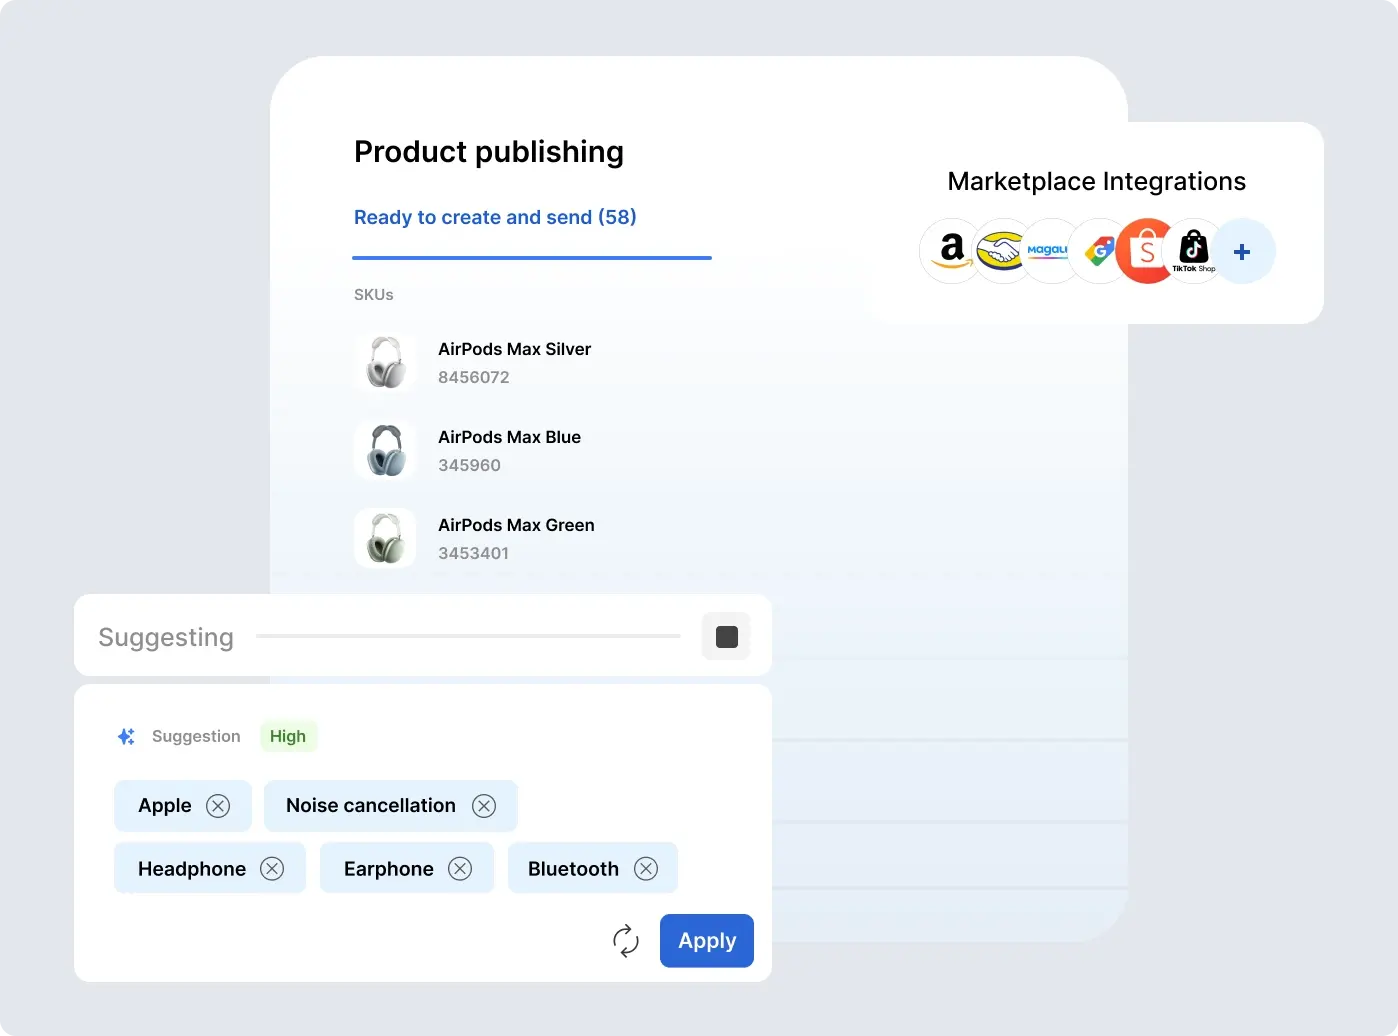Click SKU number 345960
Viewport: 1398px width, 1036px height.
point(469,466)
